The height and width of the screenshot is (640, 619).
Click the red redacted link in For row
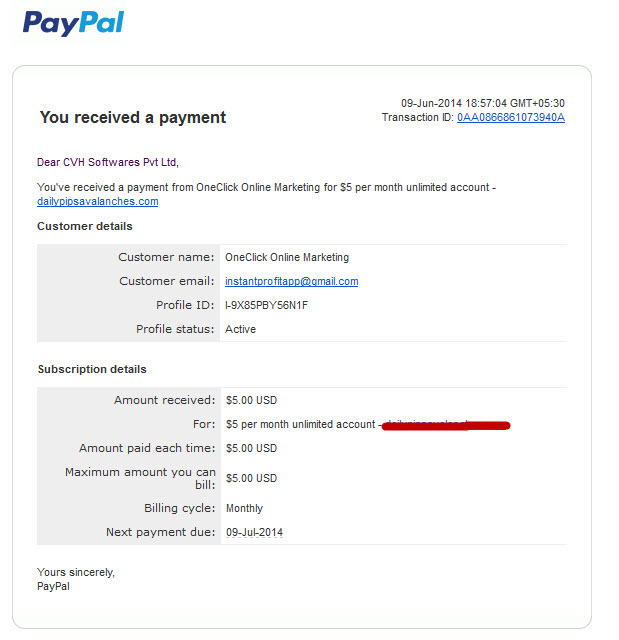(446, 425)
